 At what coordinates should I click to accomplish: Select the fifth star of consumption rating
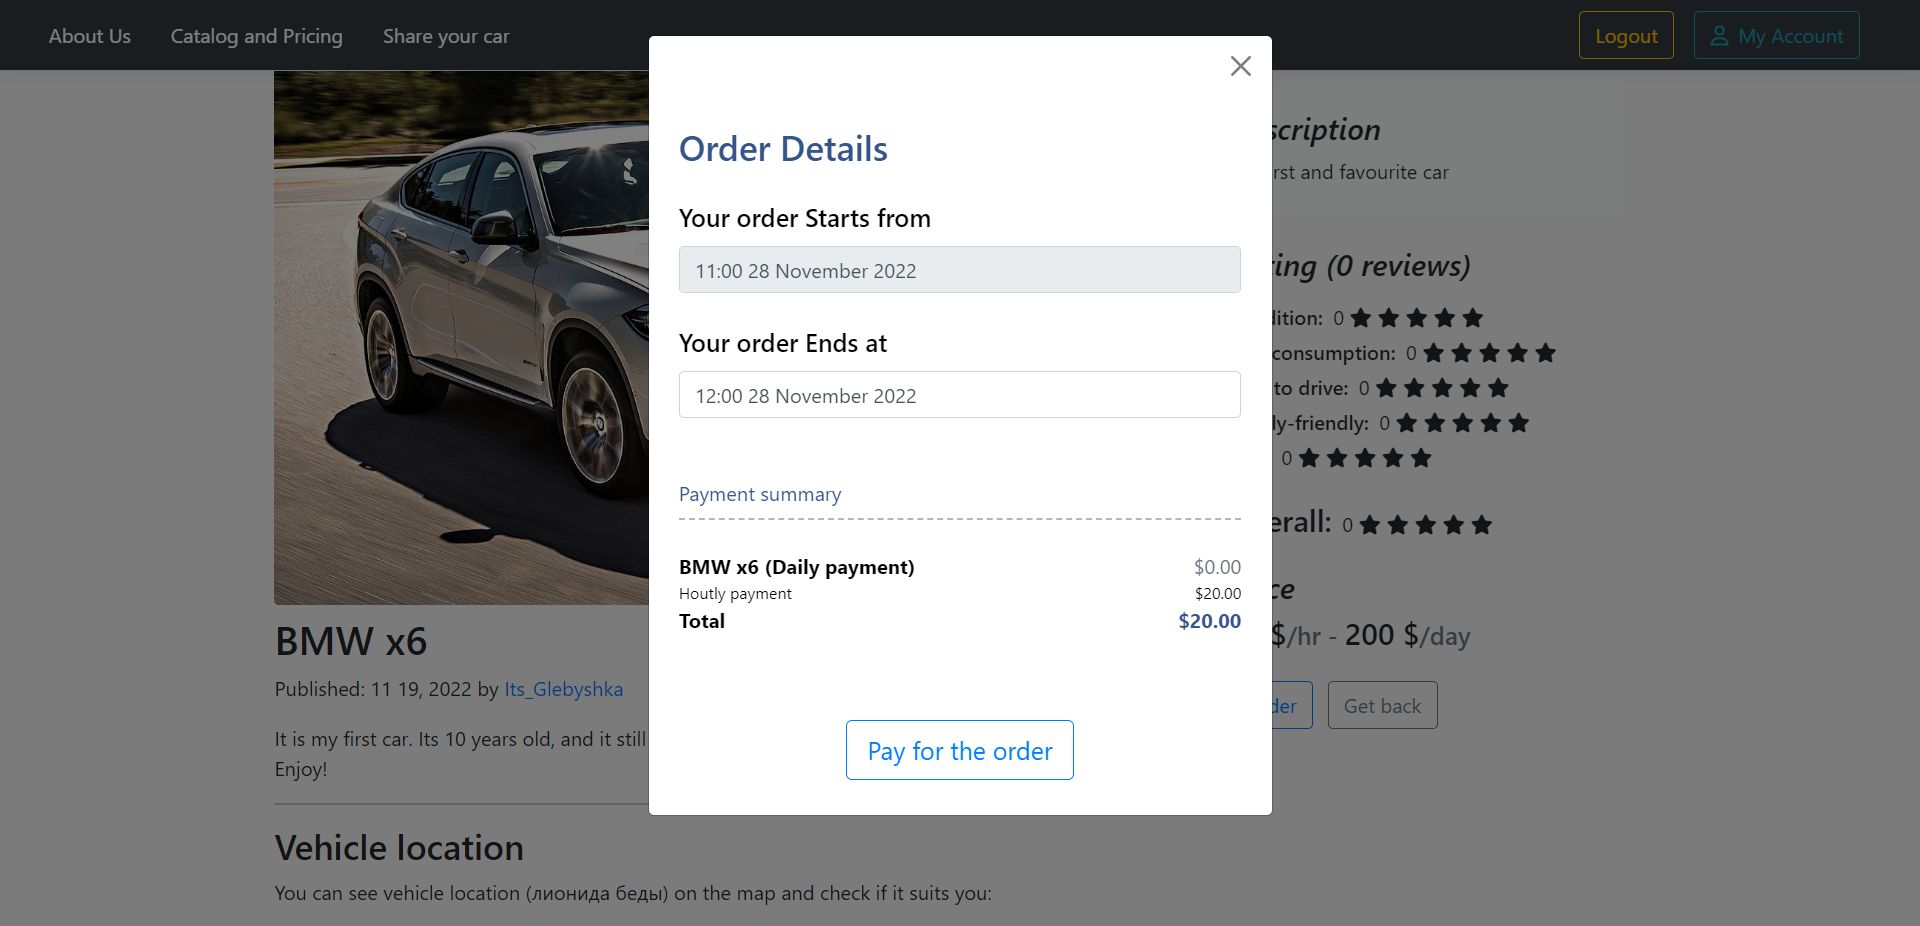pyautogui.click(x=1546, y=353)
